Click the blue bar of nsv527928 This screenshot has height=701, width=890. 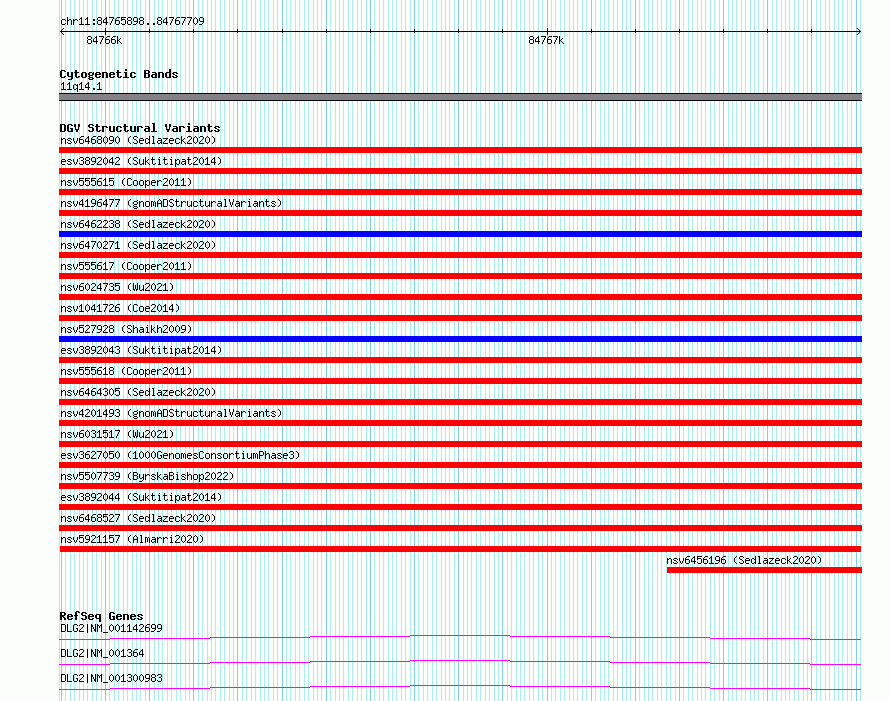point(460,339)
